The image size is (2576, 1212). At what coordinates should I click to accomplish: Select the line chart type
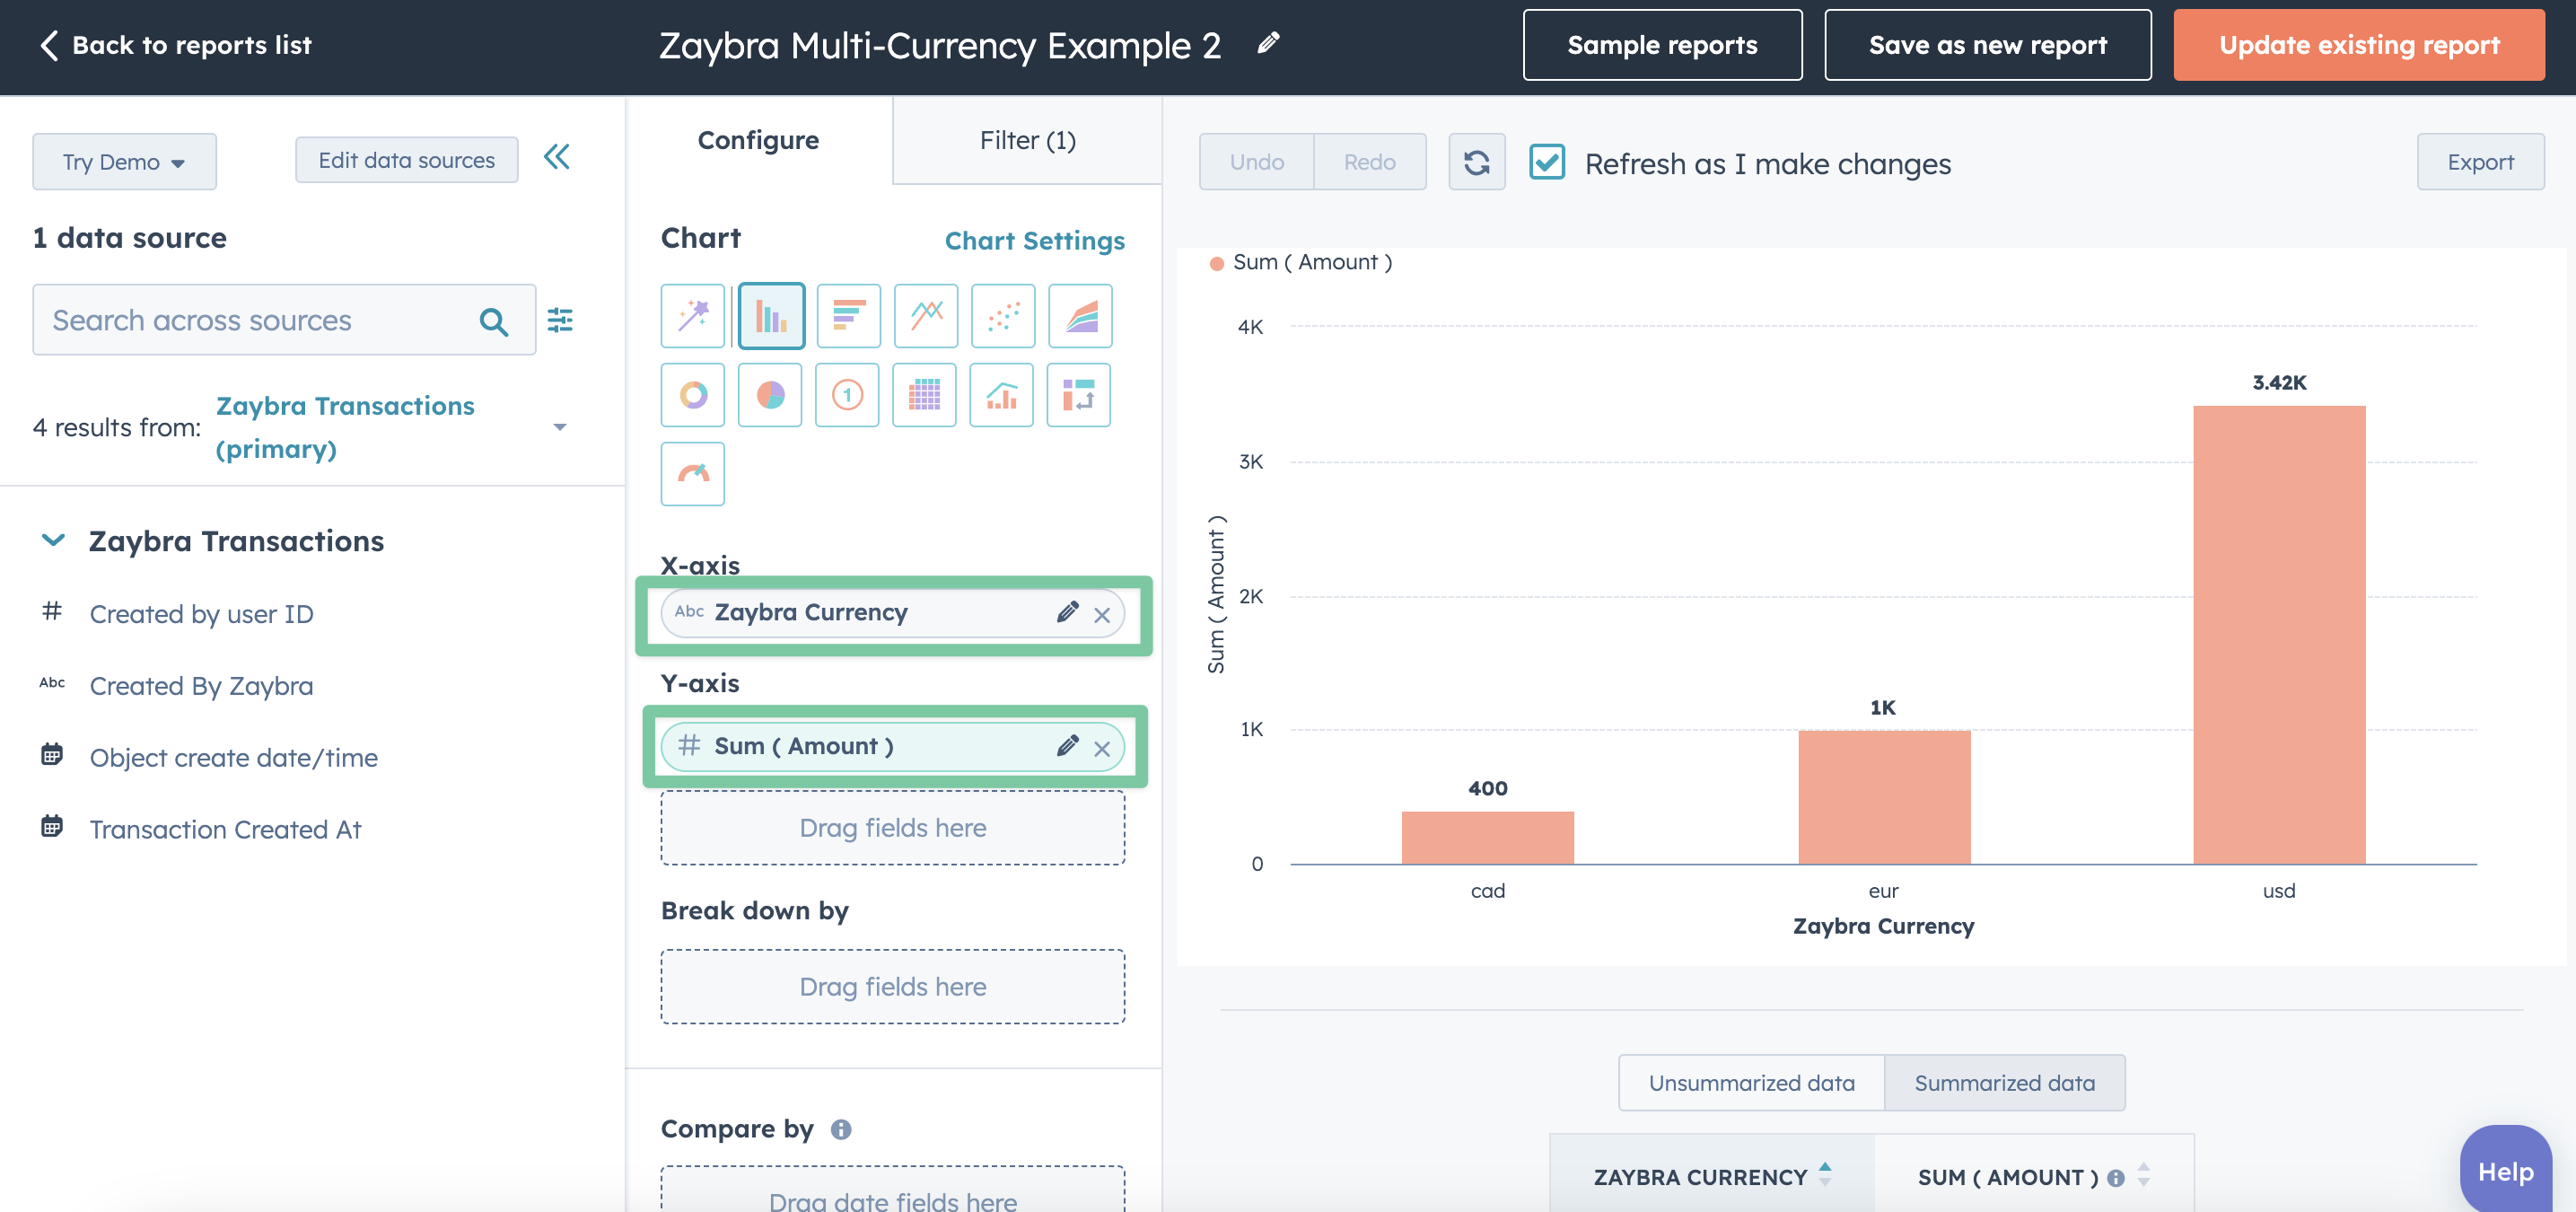click(x=926, y=316)
